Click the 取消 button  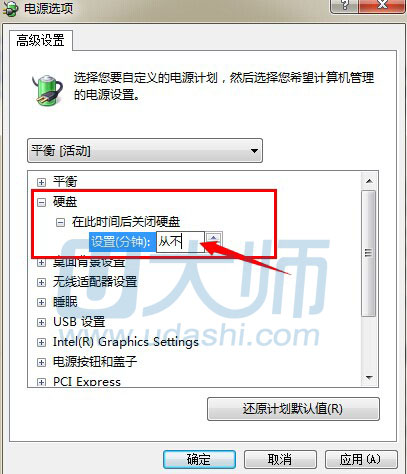click(x=280, y=460)
